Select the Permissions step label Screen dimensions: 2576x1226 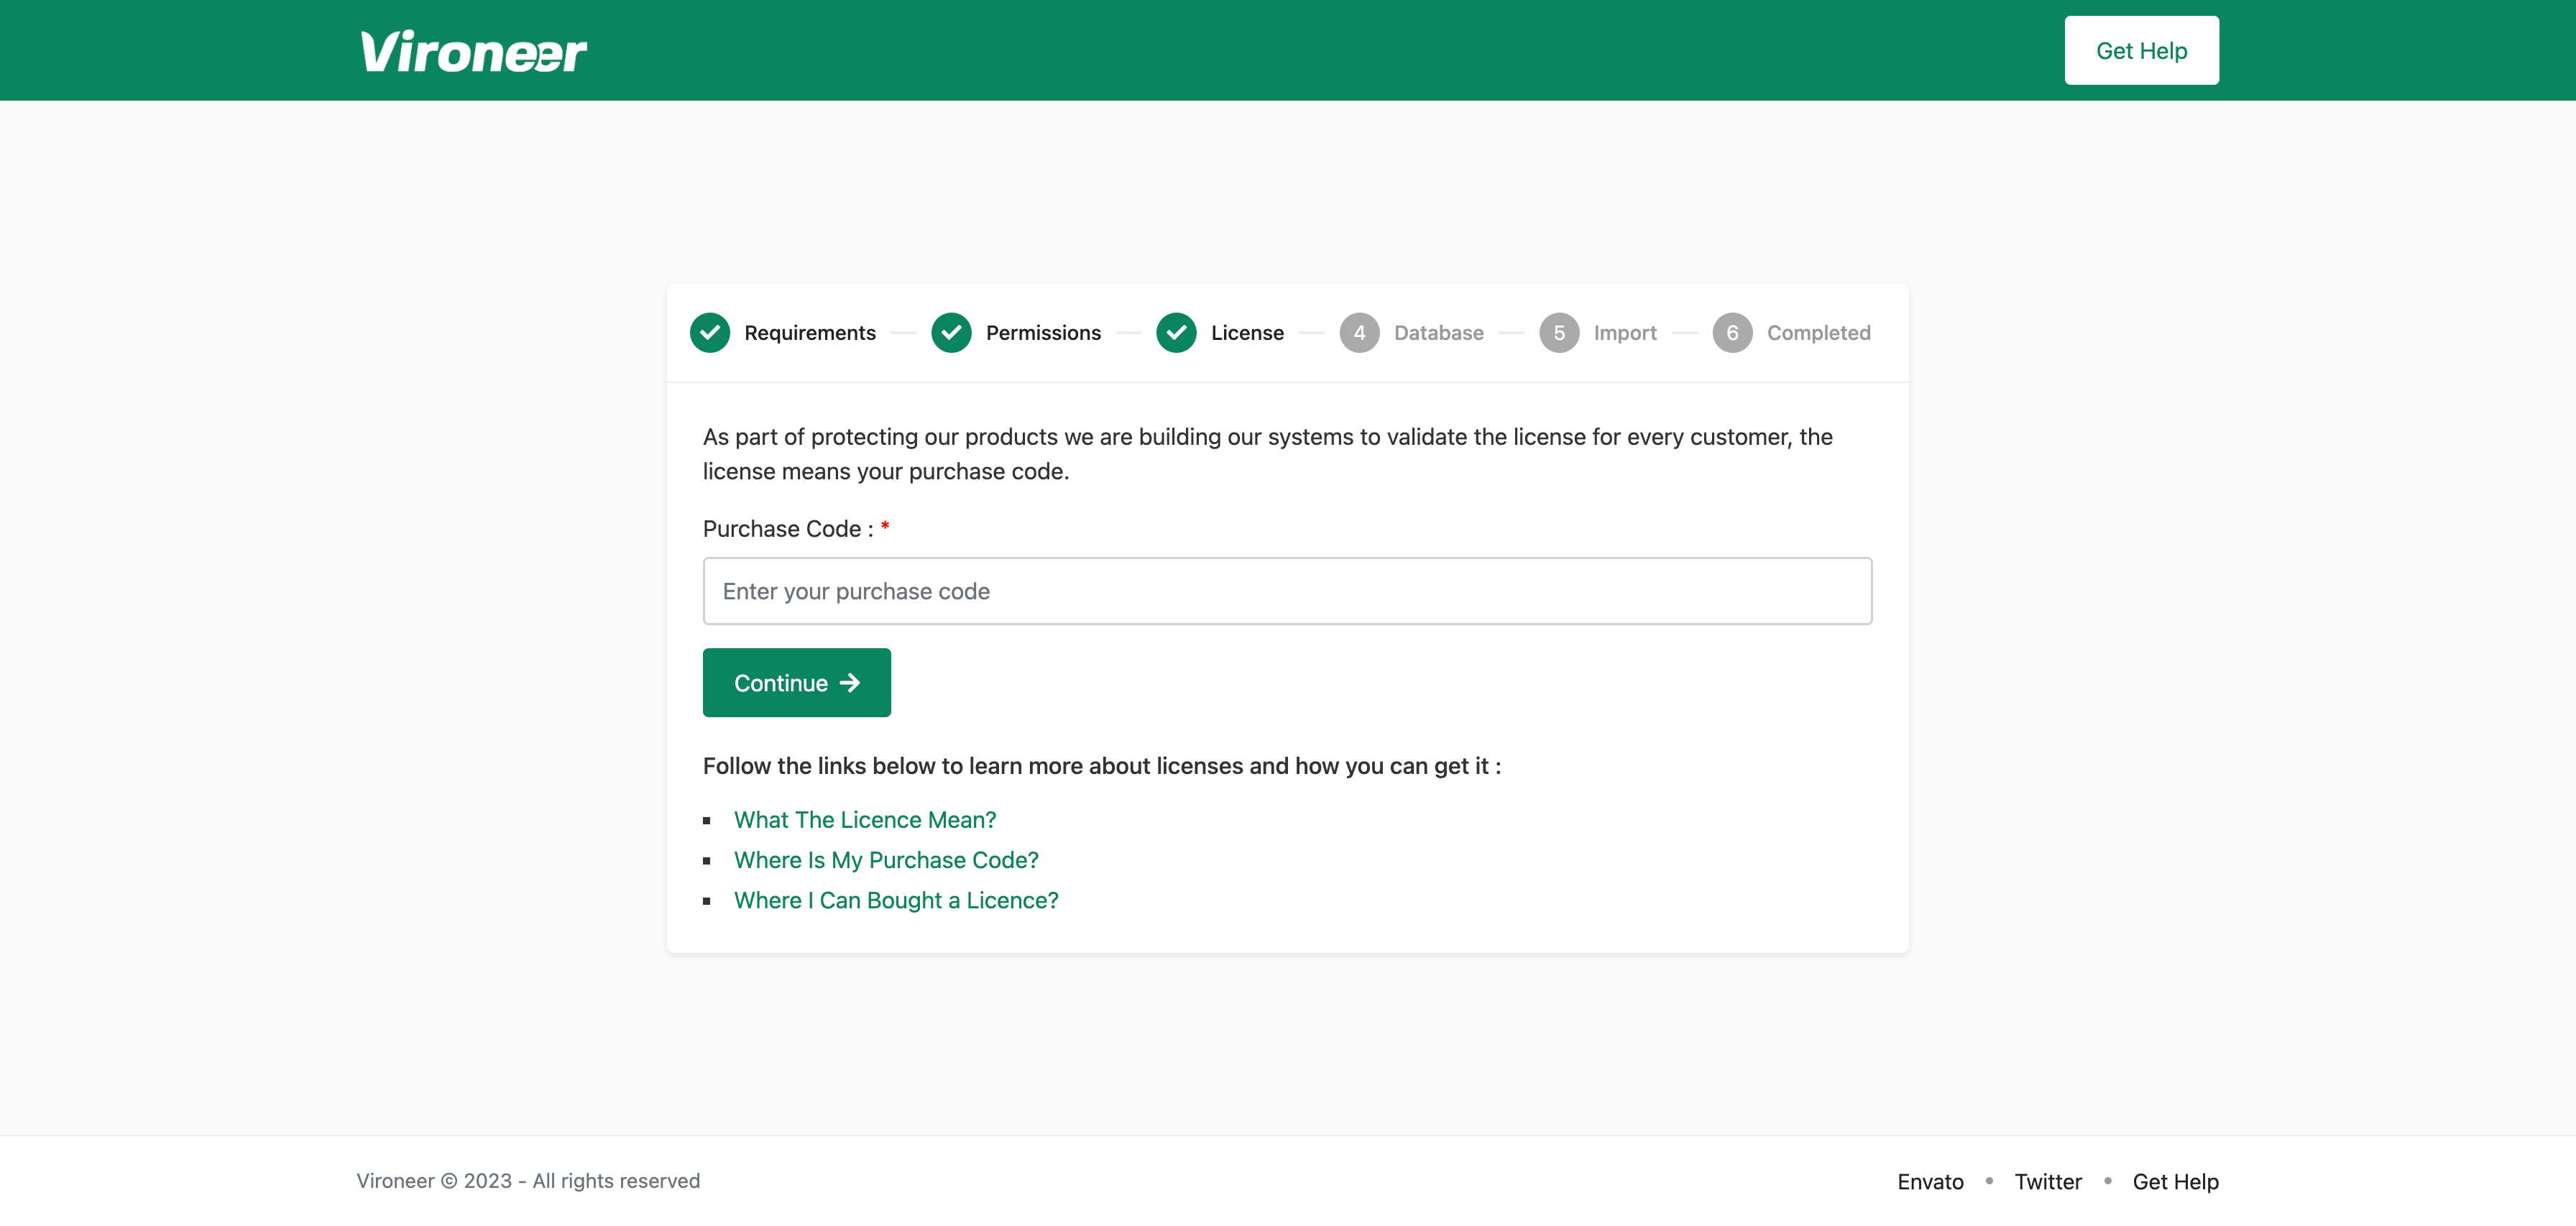[x=1042, y=333]
